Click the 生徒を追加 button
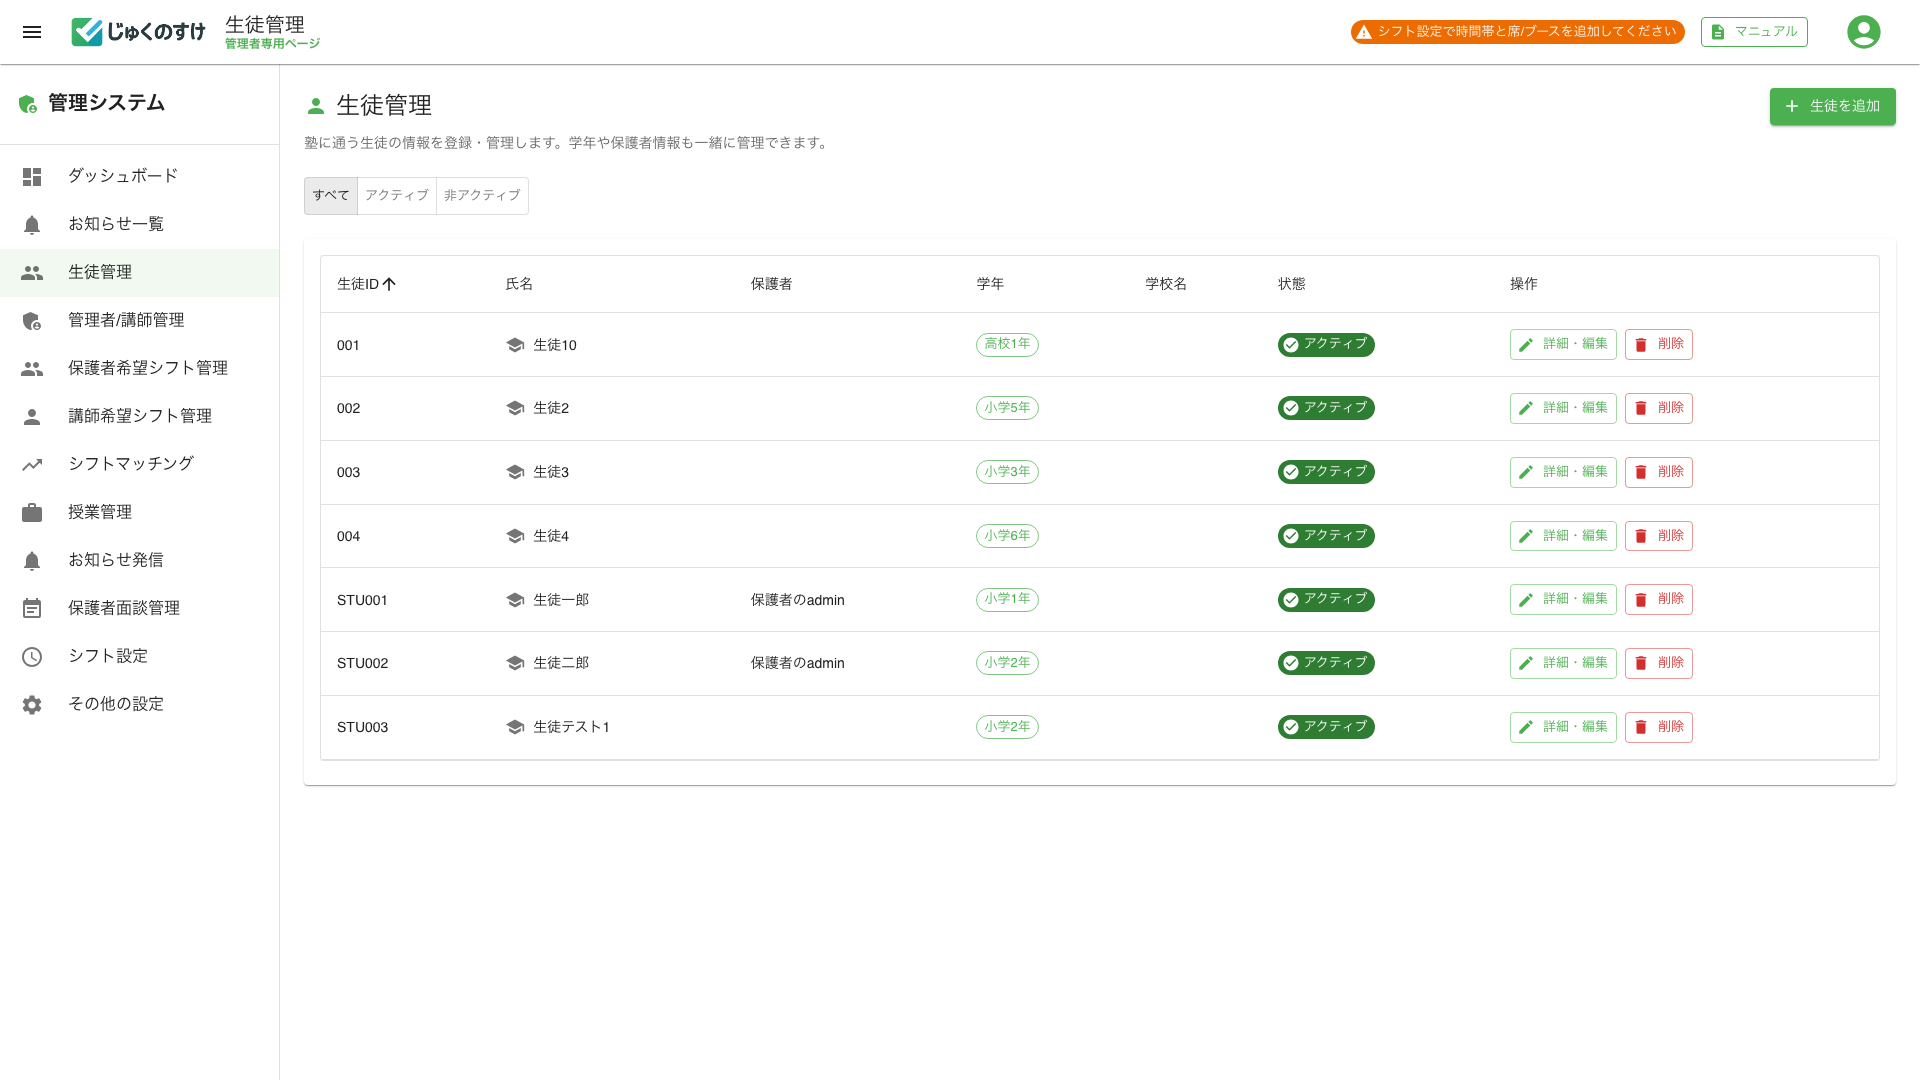The image size is (1920, 1080). click(1832, 107)
